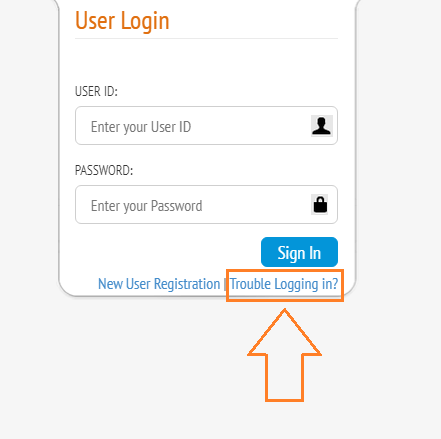Image resolution: width=441 pixels, height=439 pixels.
Task: Click the divider line beneath User Login heading
Action: (206, 38)
